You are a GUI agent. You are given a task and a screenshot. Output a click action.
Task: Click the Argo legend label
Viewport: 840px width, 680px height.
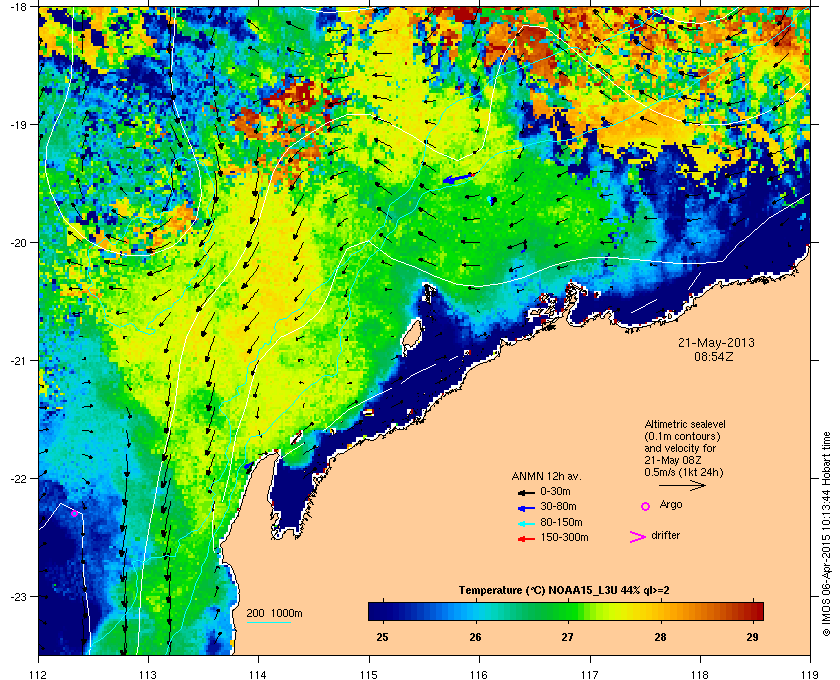[671, 505]
